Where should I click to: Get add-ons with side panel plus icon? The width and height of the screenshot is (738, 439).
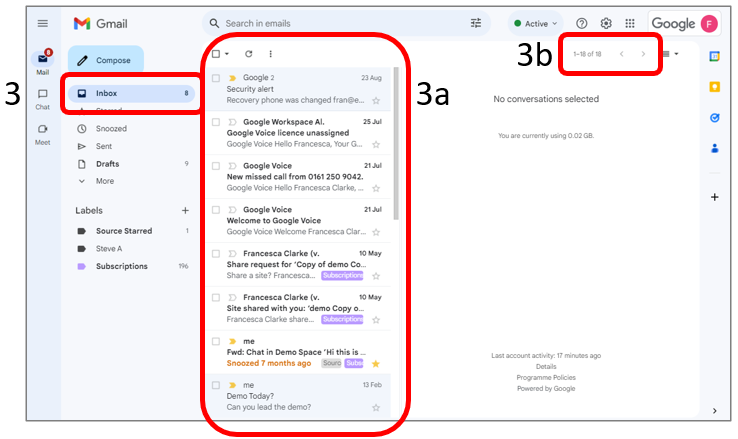point(714,197)
